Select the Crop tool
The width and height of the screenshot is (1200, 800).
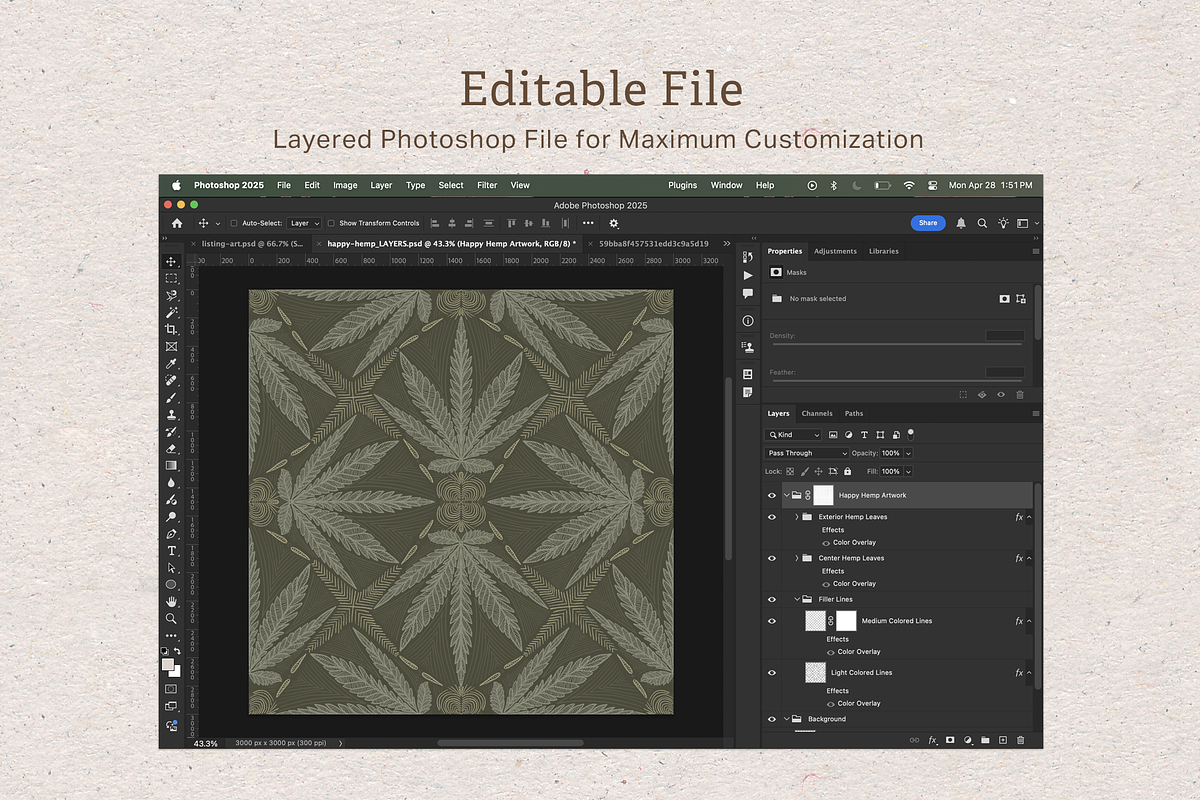point(171,329)
